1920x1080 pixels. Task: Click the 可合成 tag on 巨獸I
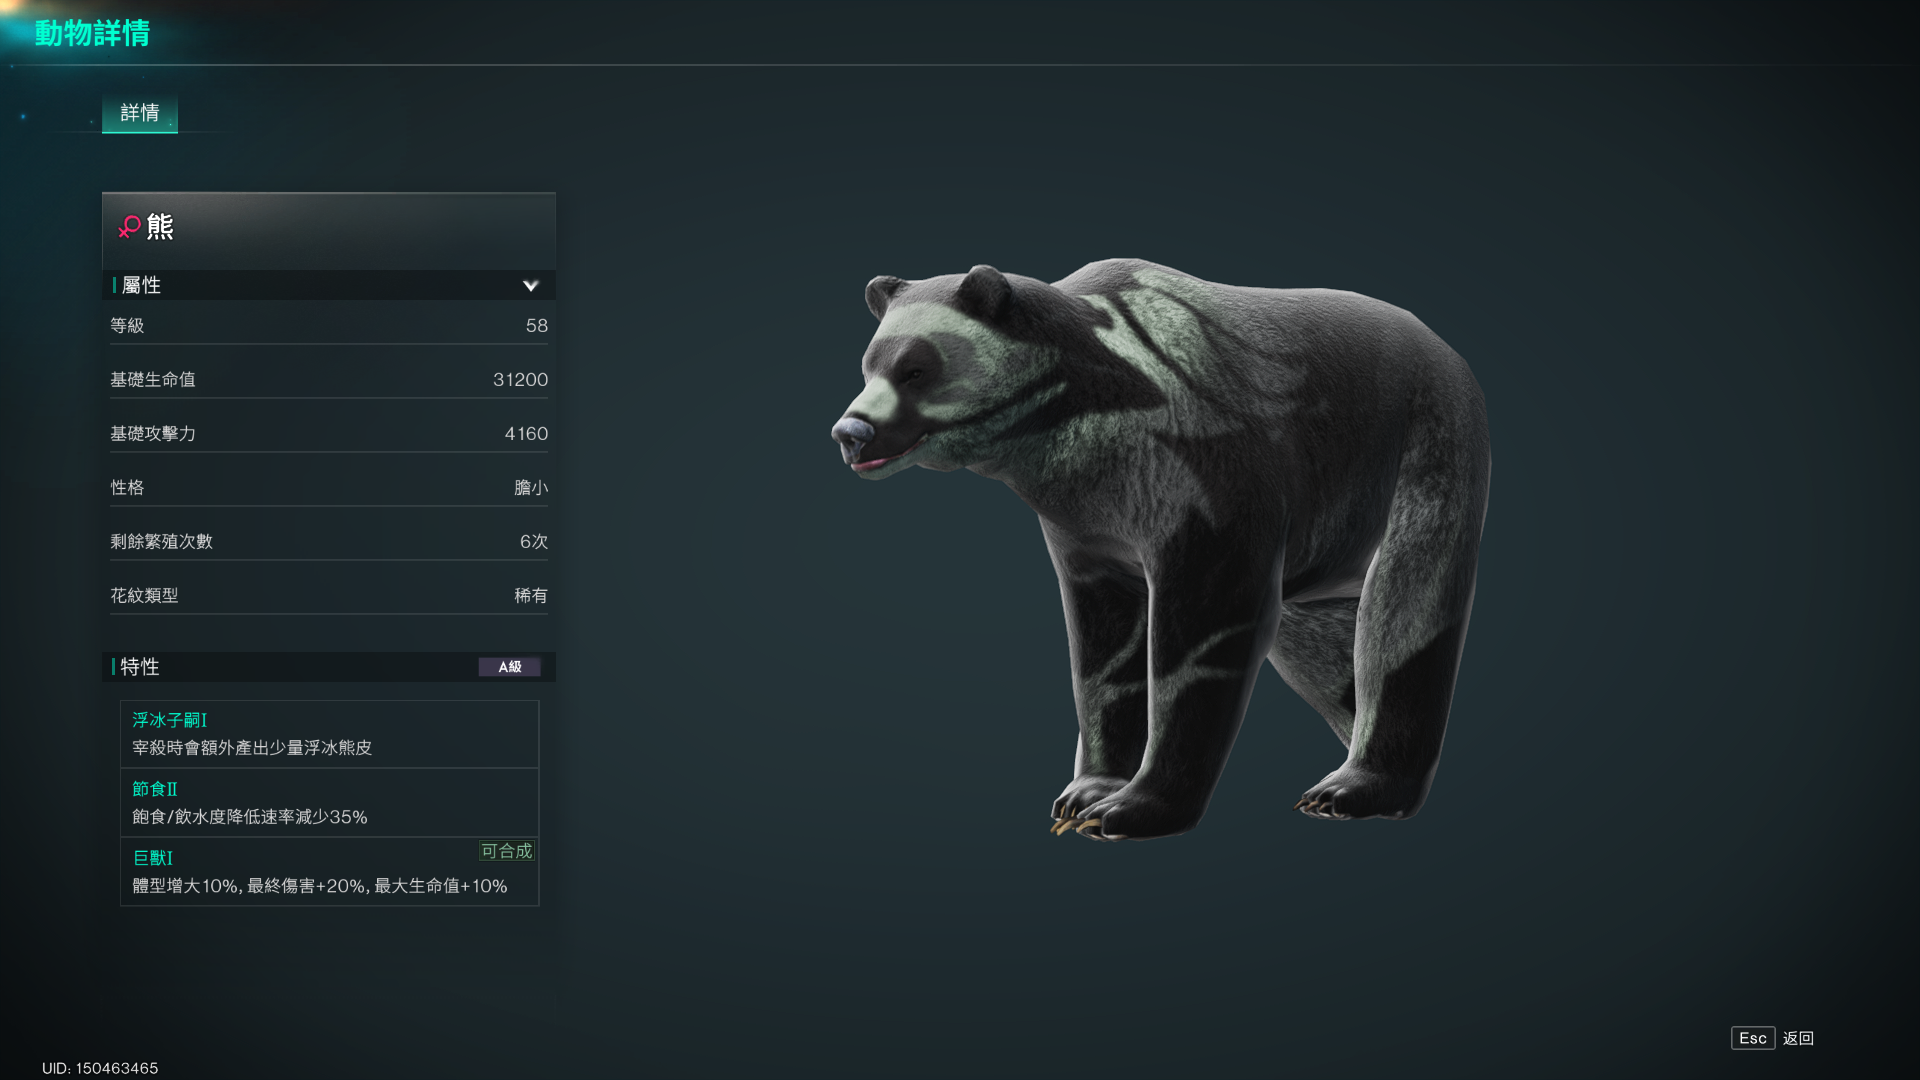(x=507, y=851)
